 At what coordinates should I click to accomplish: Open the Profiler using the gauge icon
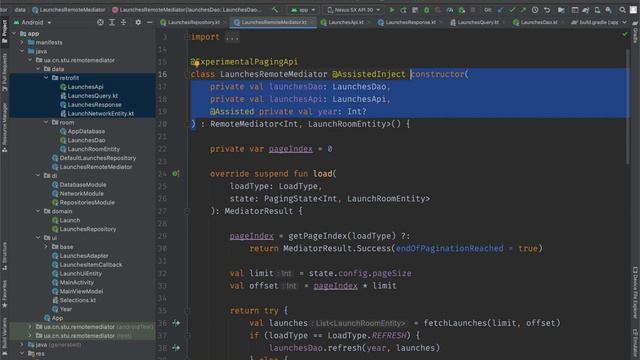pos(450,9)
